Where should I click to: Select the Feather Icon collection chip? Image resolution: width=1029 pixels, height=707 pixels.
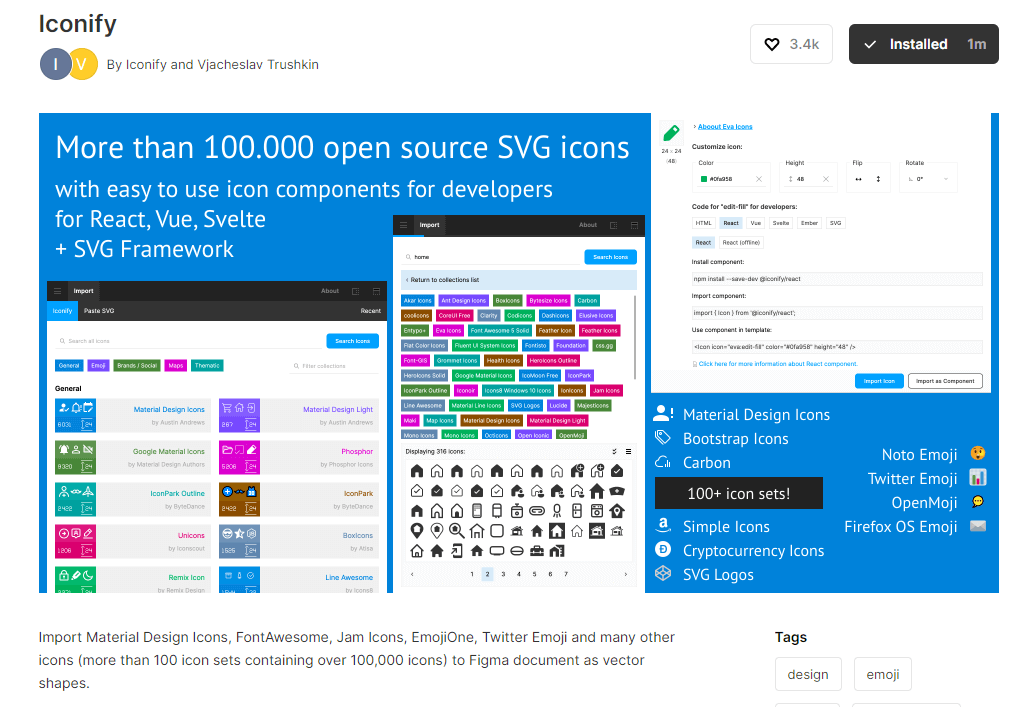click(555, 330)
